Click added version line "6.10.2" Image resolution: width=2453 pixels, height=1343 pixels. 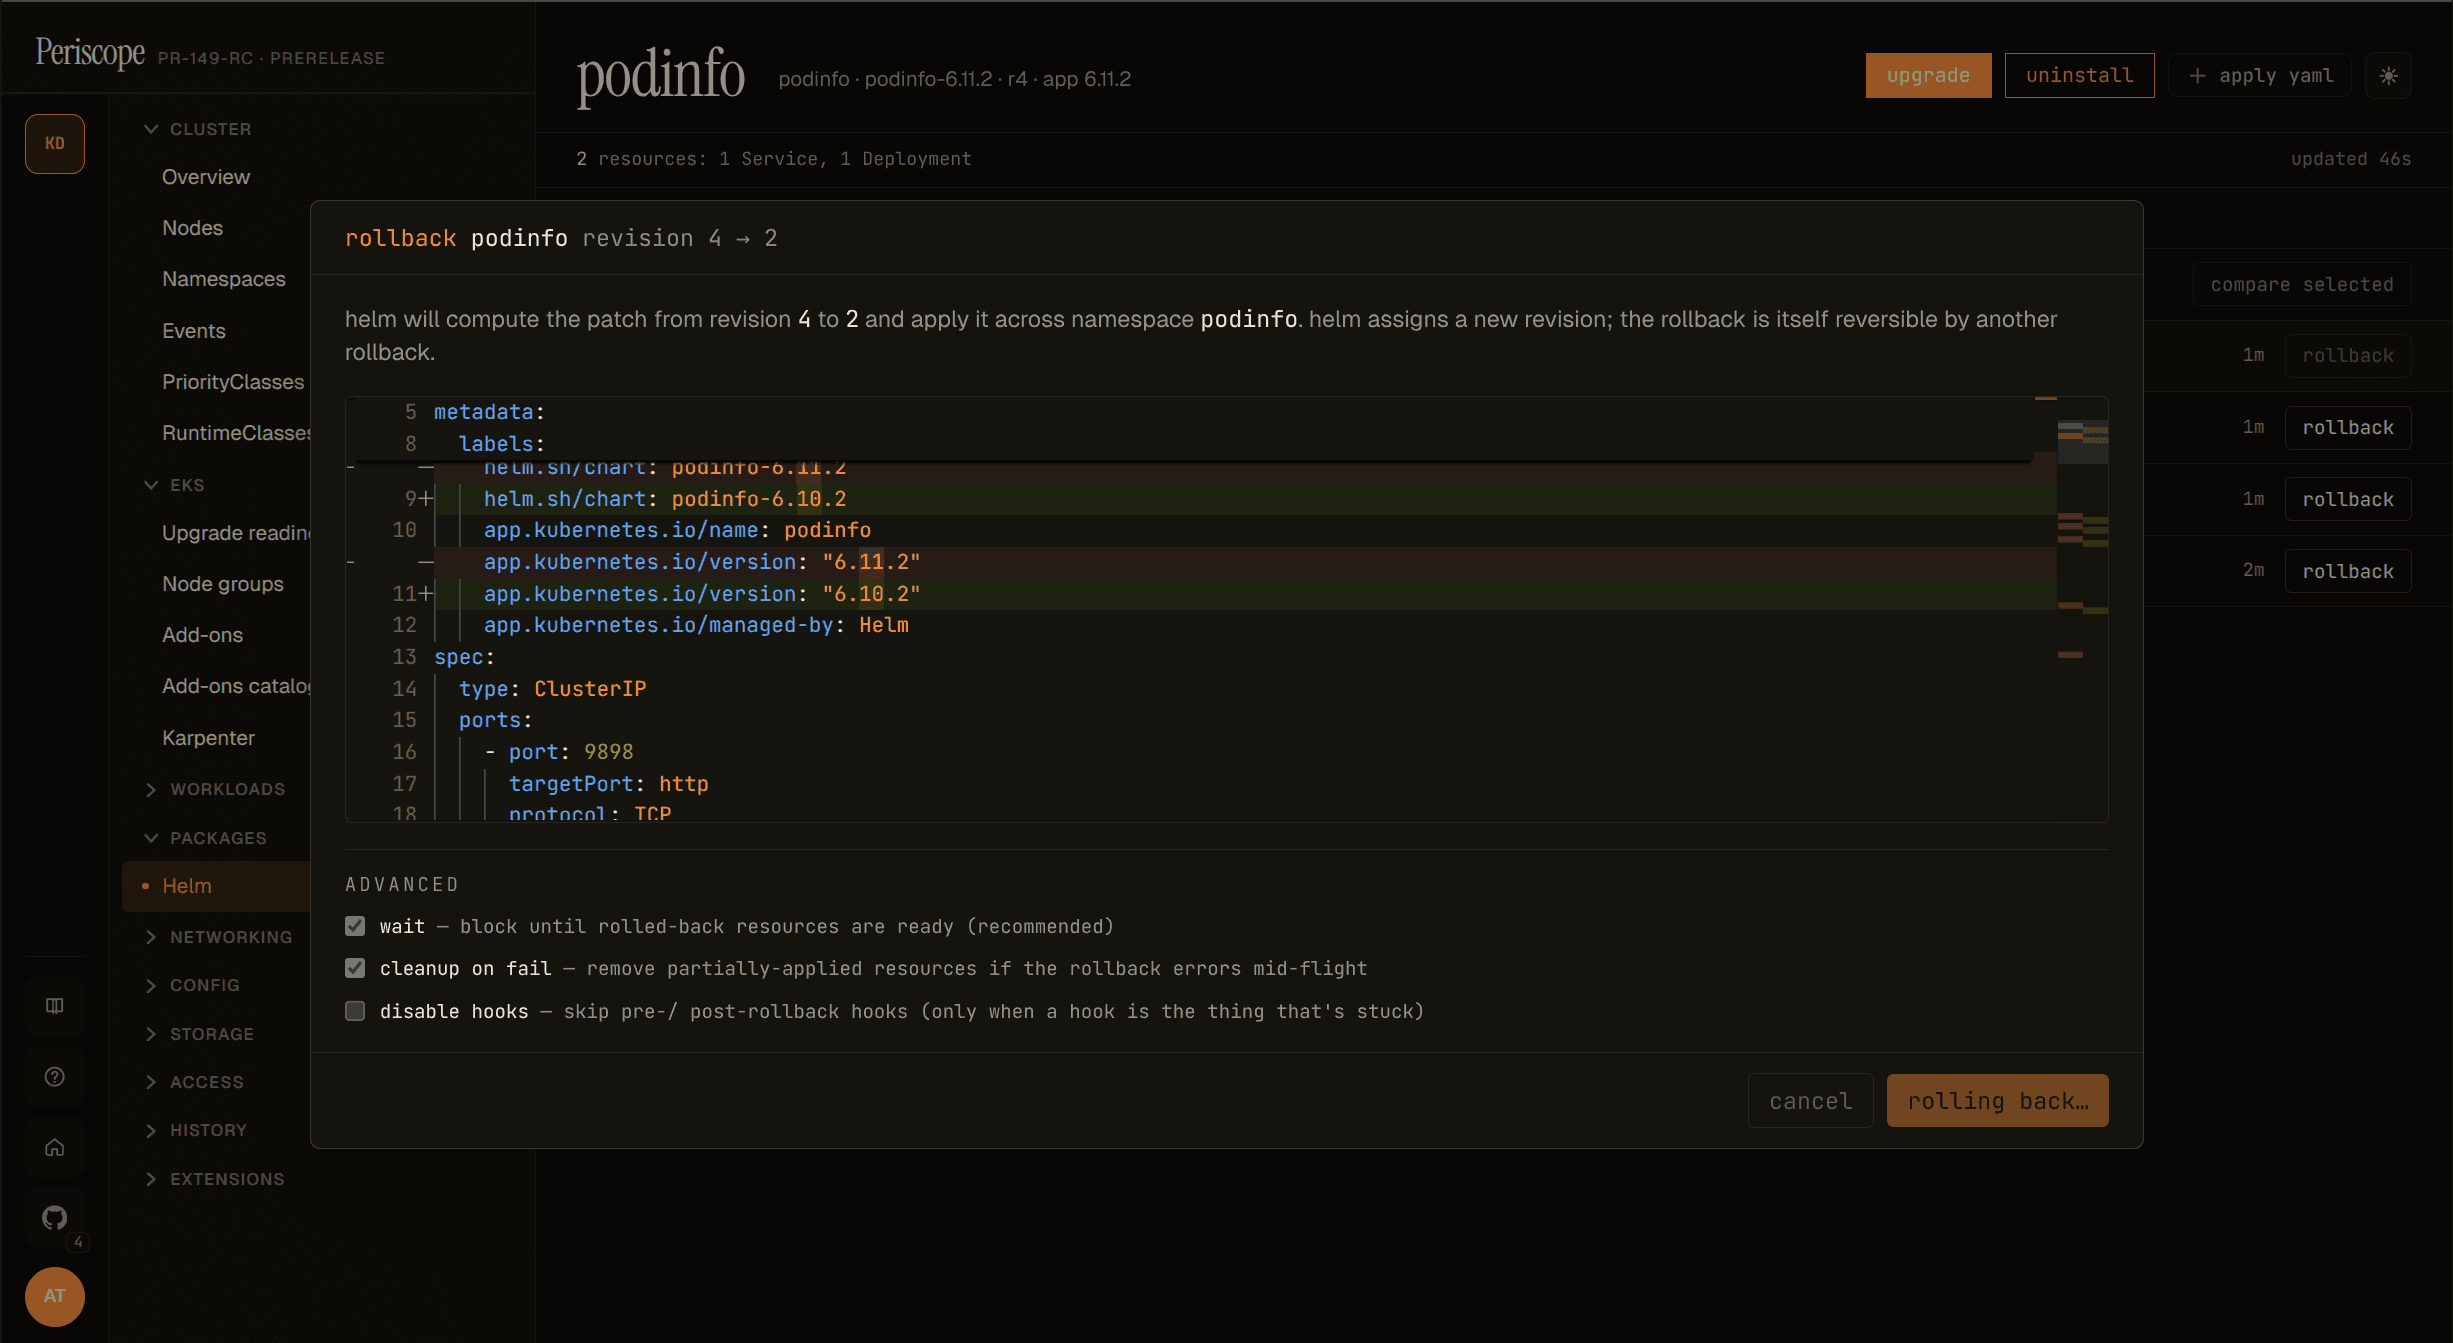pyautogui.click(x=1245, y=594)
